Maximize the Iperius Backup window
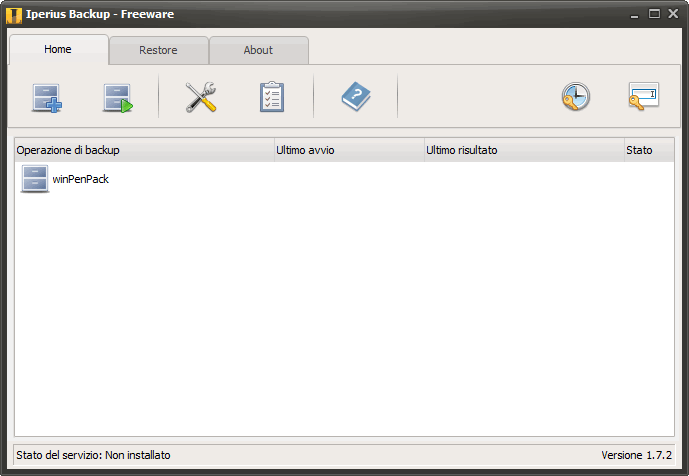 [654, 14]
